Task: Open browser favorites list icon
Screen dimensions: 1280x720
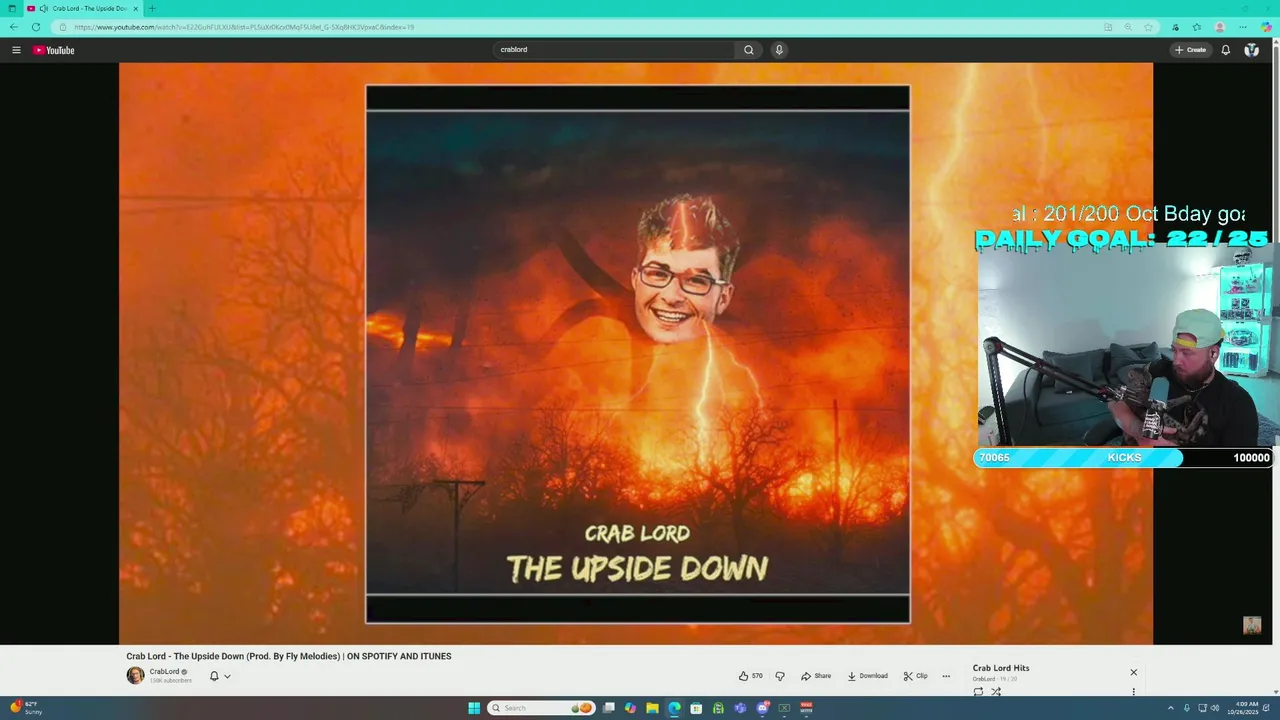Action: pos(1197,27)
